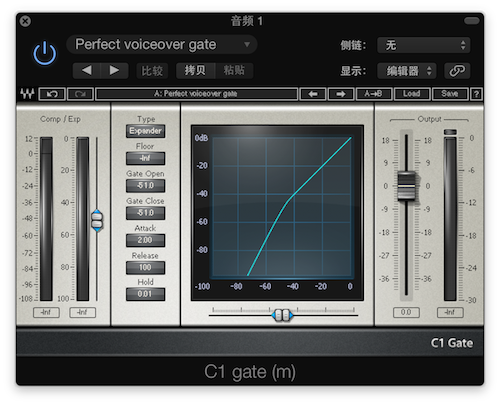Close the plugin window with X button
Viewport: 500px width, 405px height.
pyautogui.click(x=25, y=21)
